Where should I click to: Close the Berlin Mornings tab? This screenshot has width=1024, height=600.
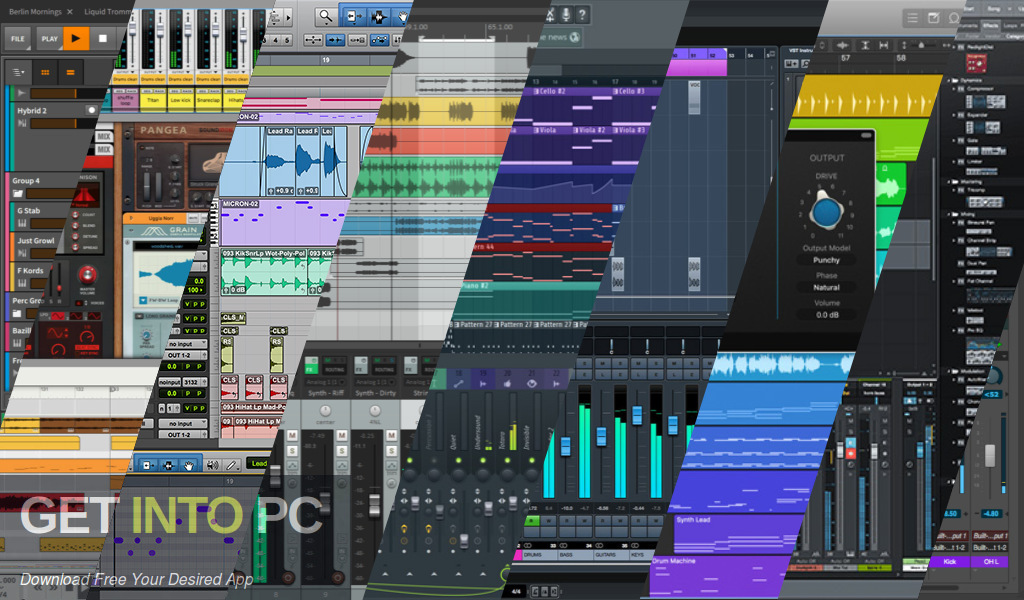70,12
